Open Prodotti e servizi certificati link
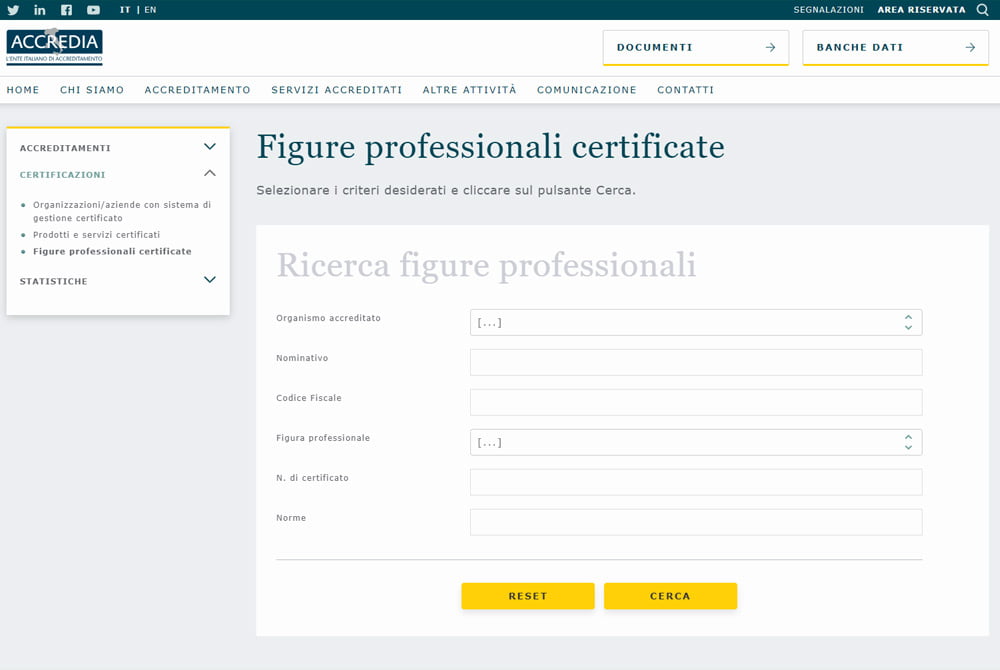 tap(96, 235)
